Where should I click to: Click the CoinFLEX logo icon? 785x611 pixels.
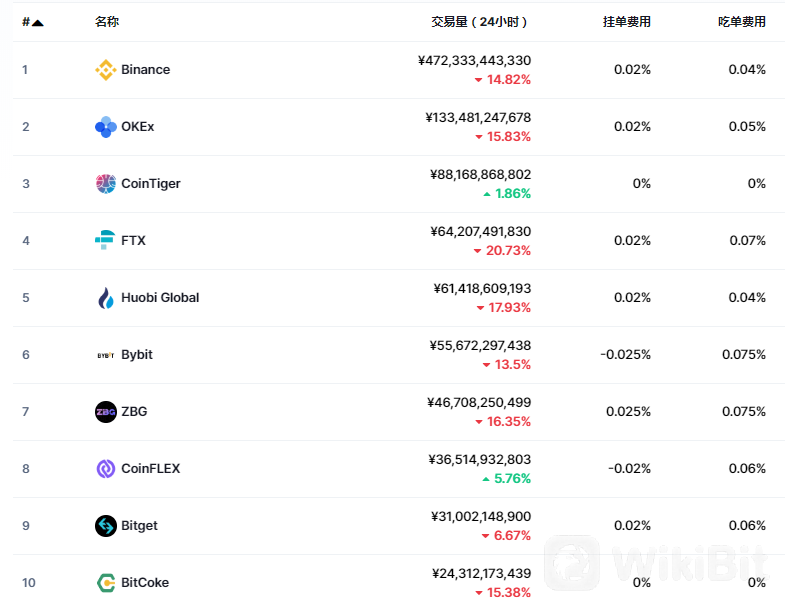(x=106, y=469)
